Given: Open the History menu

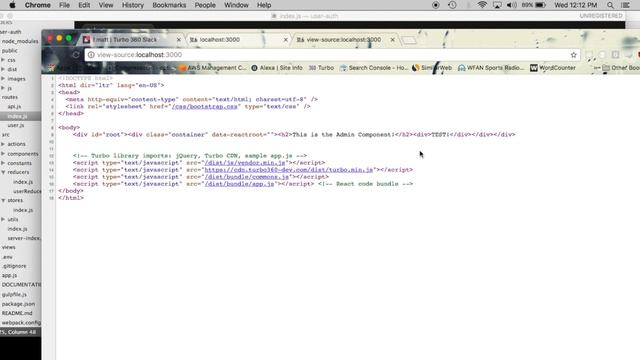Looking at the screenshot, I should pos(133,5).
